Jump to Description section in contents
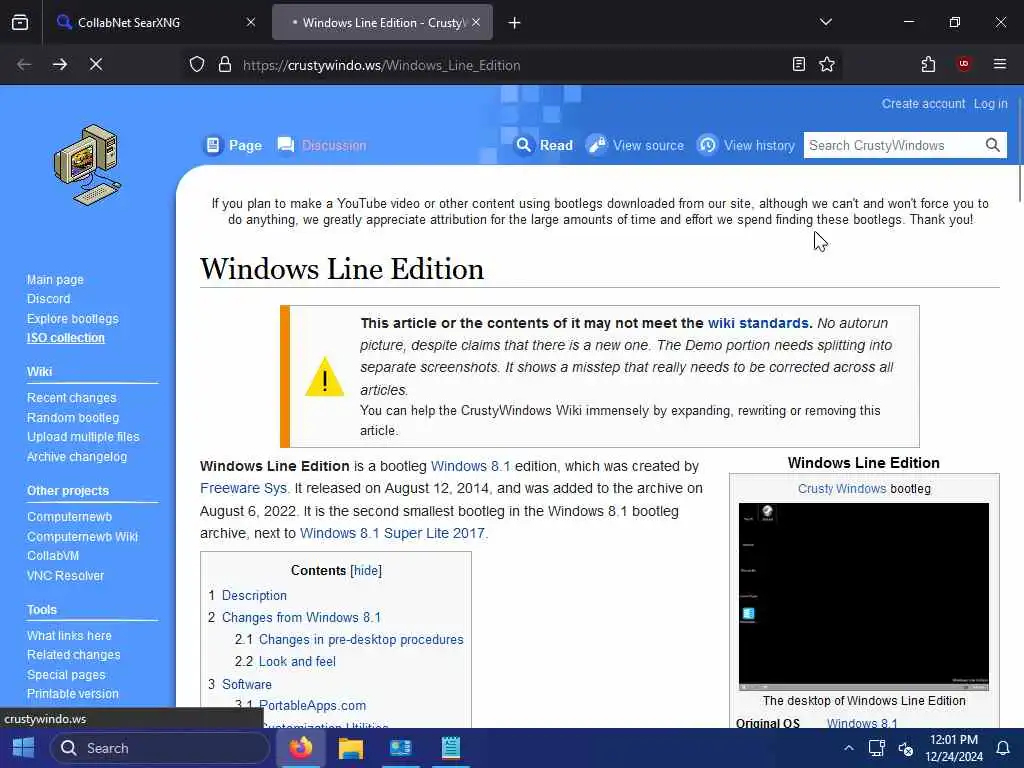The image size is (1024, 768). [254, 596]
